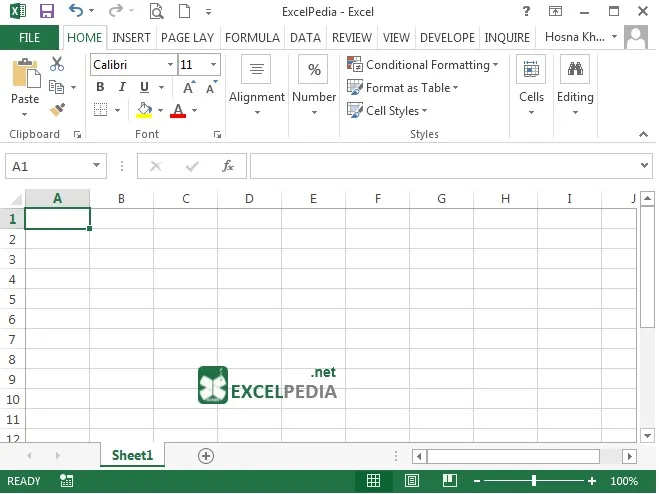The width and height of the screenshot is (659, 494).
Task: Adjust the zoom slider handle
Action: pos(534,481)
